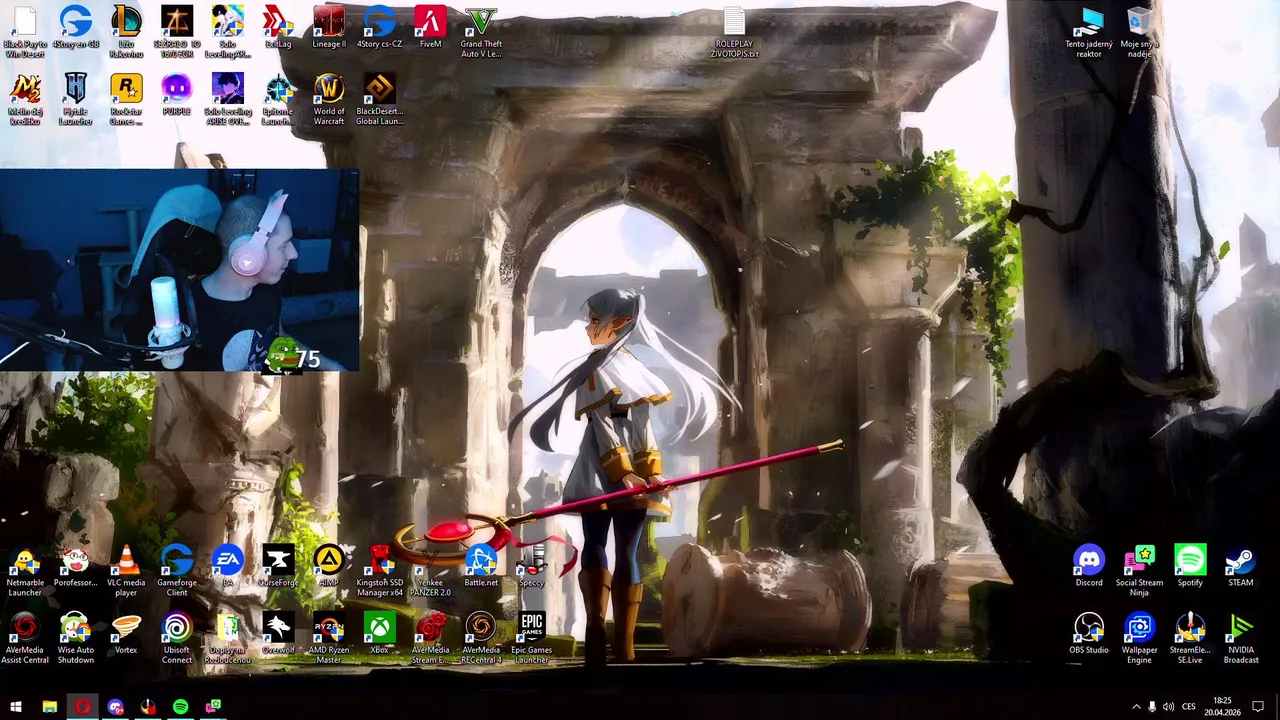Open microphone settings in system tray
Screen dimensions: 1280x720
[1152, 707]
